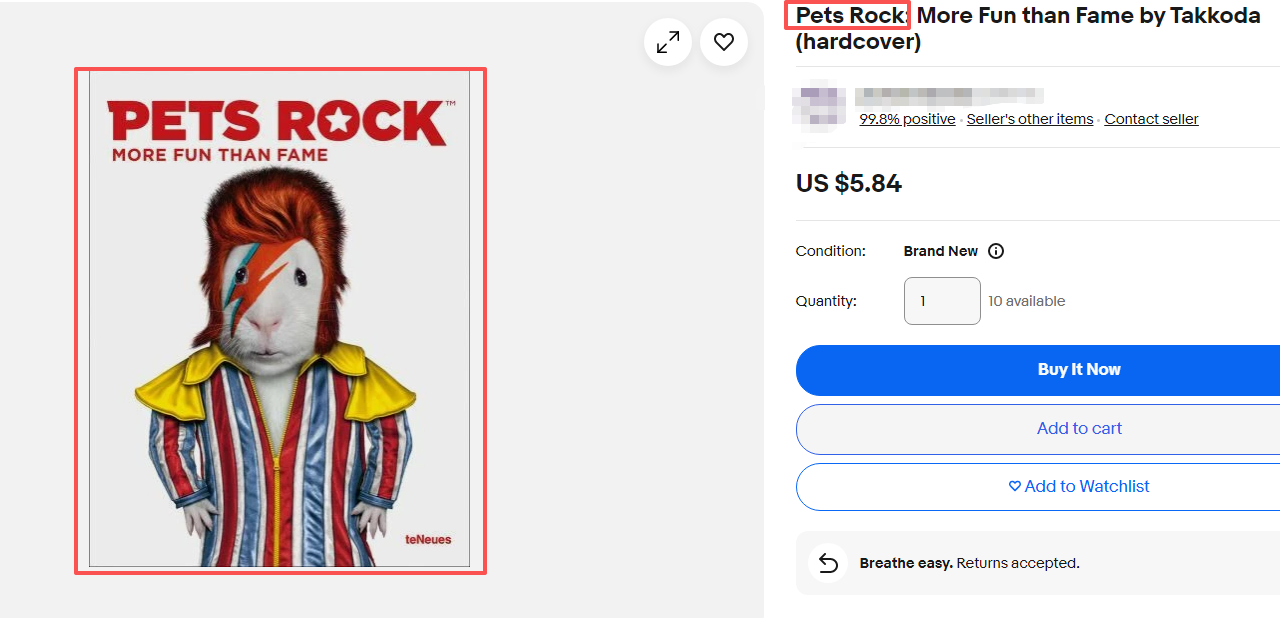Focus the Quantity input field
Screen dimensions: 1280x618
[942, 301]
